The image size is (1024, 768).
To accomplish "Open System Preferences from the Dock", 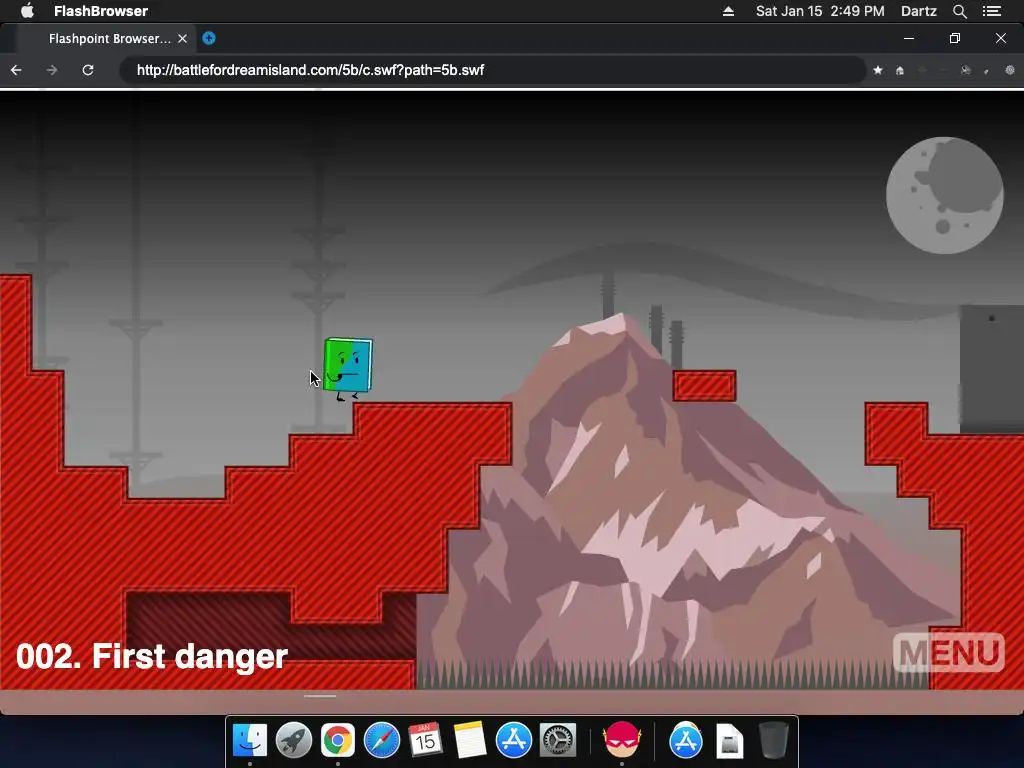I will [558, 740].
